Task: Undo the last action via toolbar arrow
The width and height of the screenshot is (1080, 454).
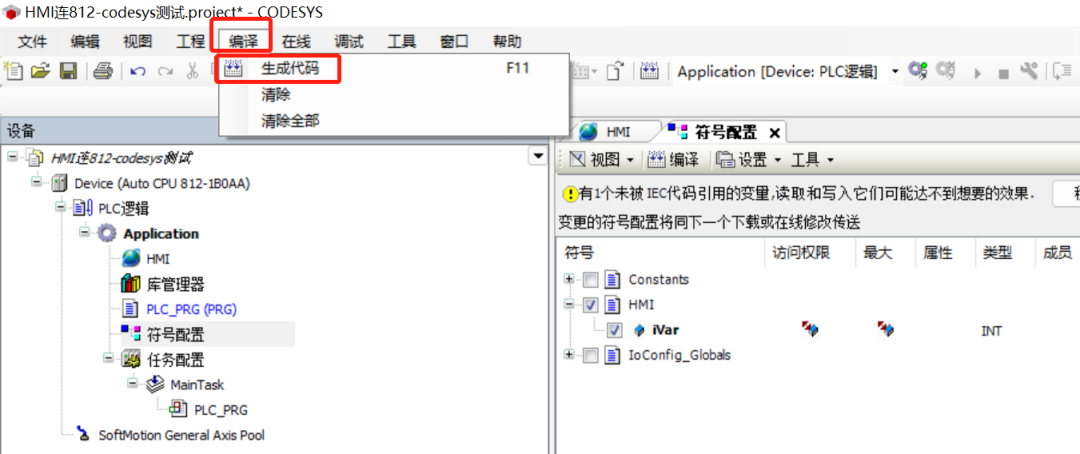Action: (137, 72)
